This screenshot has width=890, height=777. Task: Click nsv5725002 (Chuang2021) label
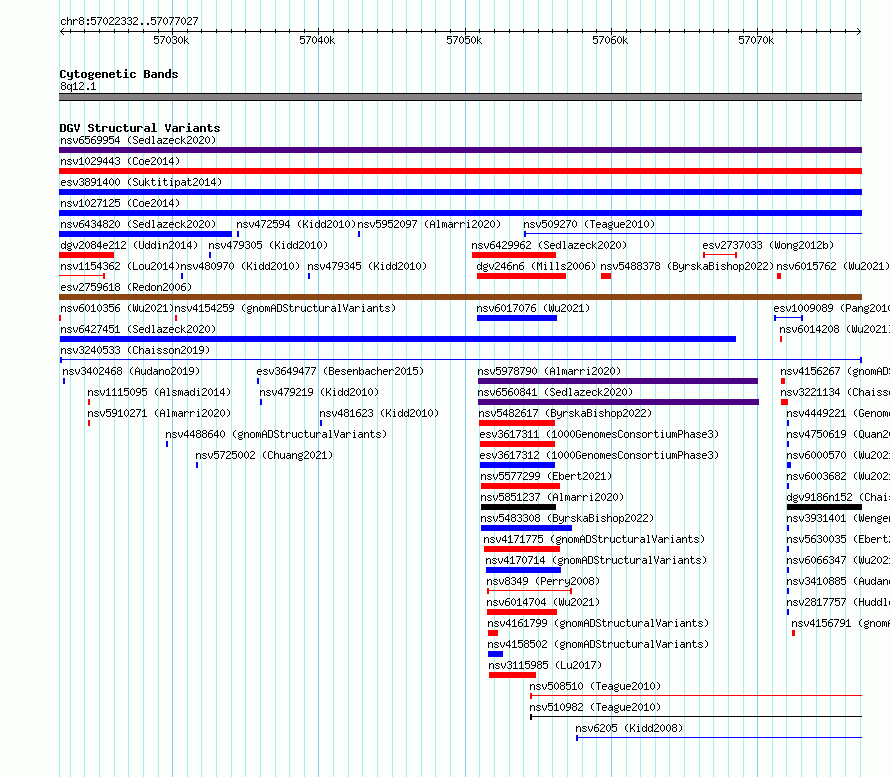point(264,455)
